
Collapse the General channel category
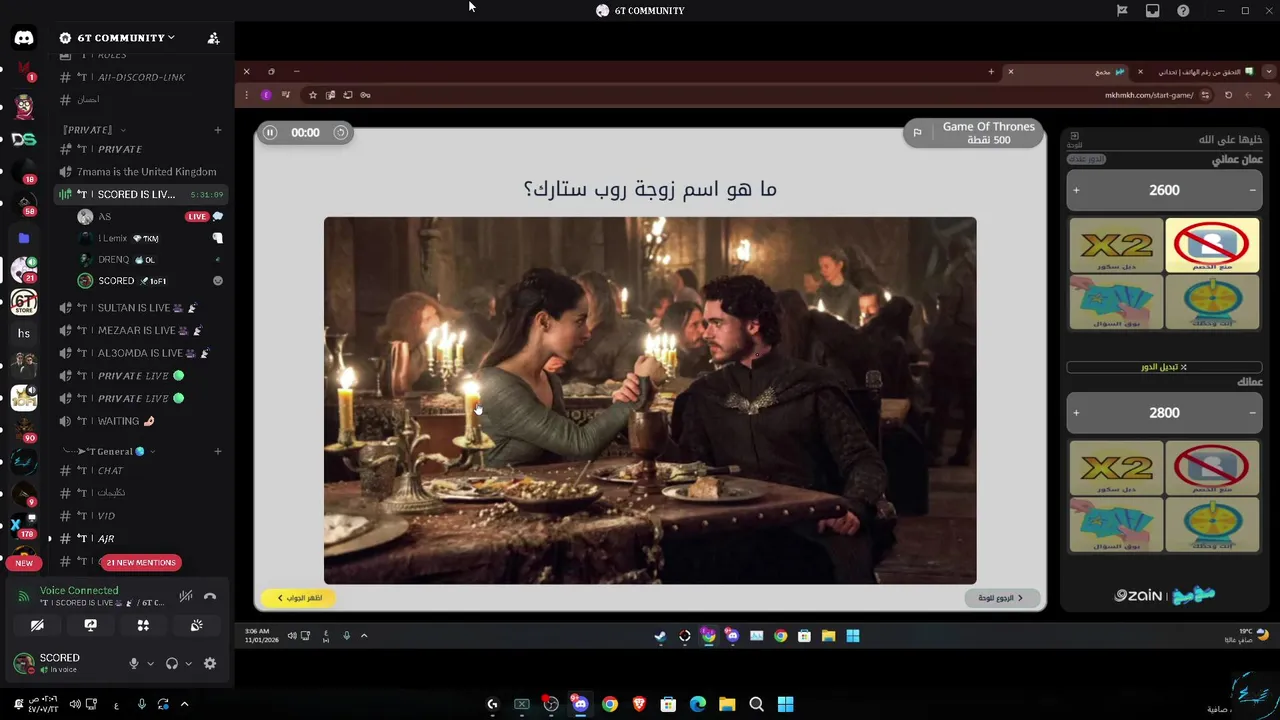click(109, 451)
